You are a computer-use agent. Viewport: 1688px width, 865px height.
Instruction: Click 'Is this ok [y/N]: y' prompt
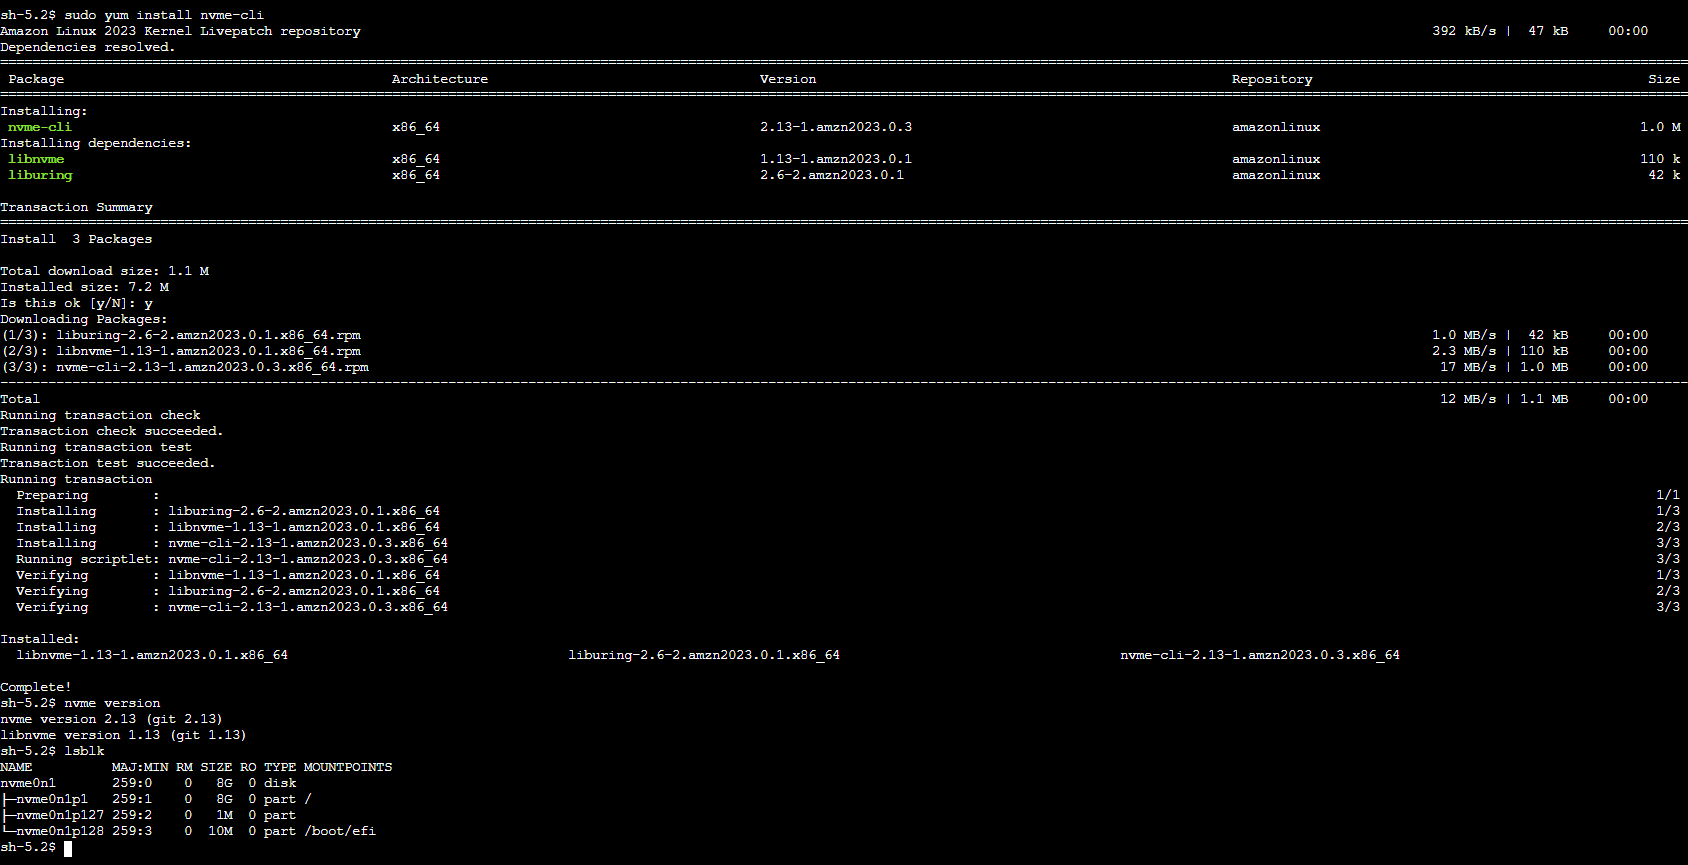pos(76,303)
